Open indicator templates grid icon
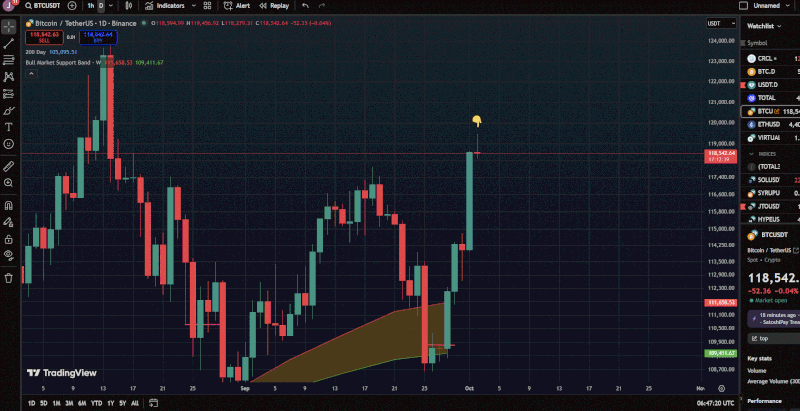800x411 pixels. (x=207, y=6)
